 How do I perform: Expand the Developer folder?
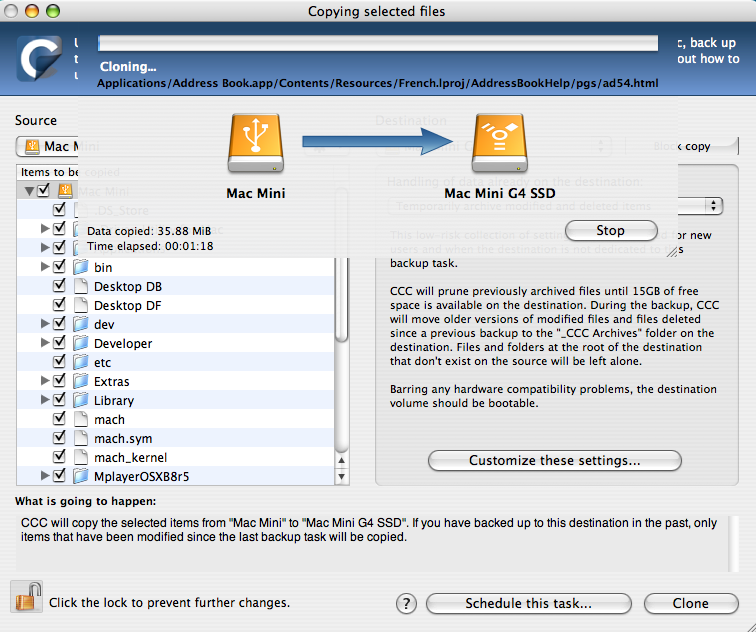pos(45,343)
